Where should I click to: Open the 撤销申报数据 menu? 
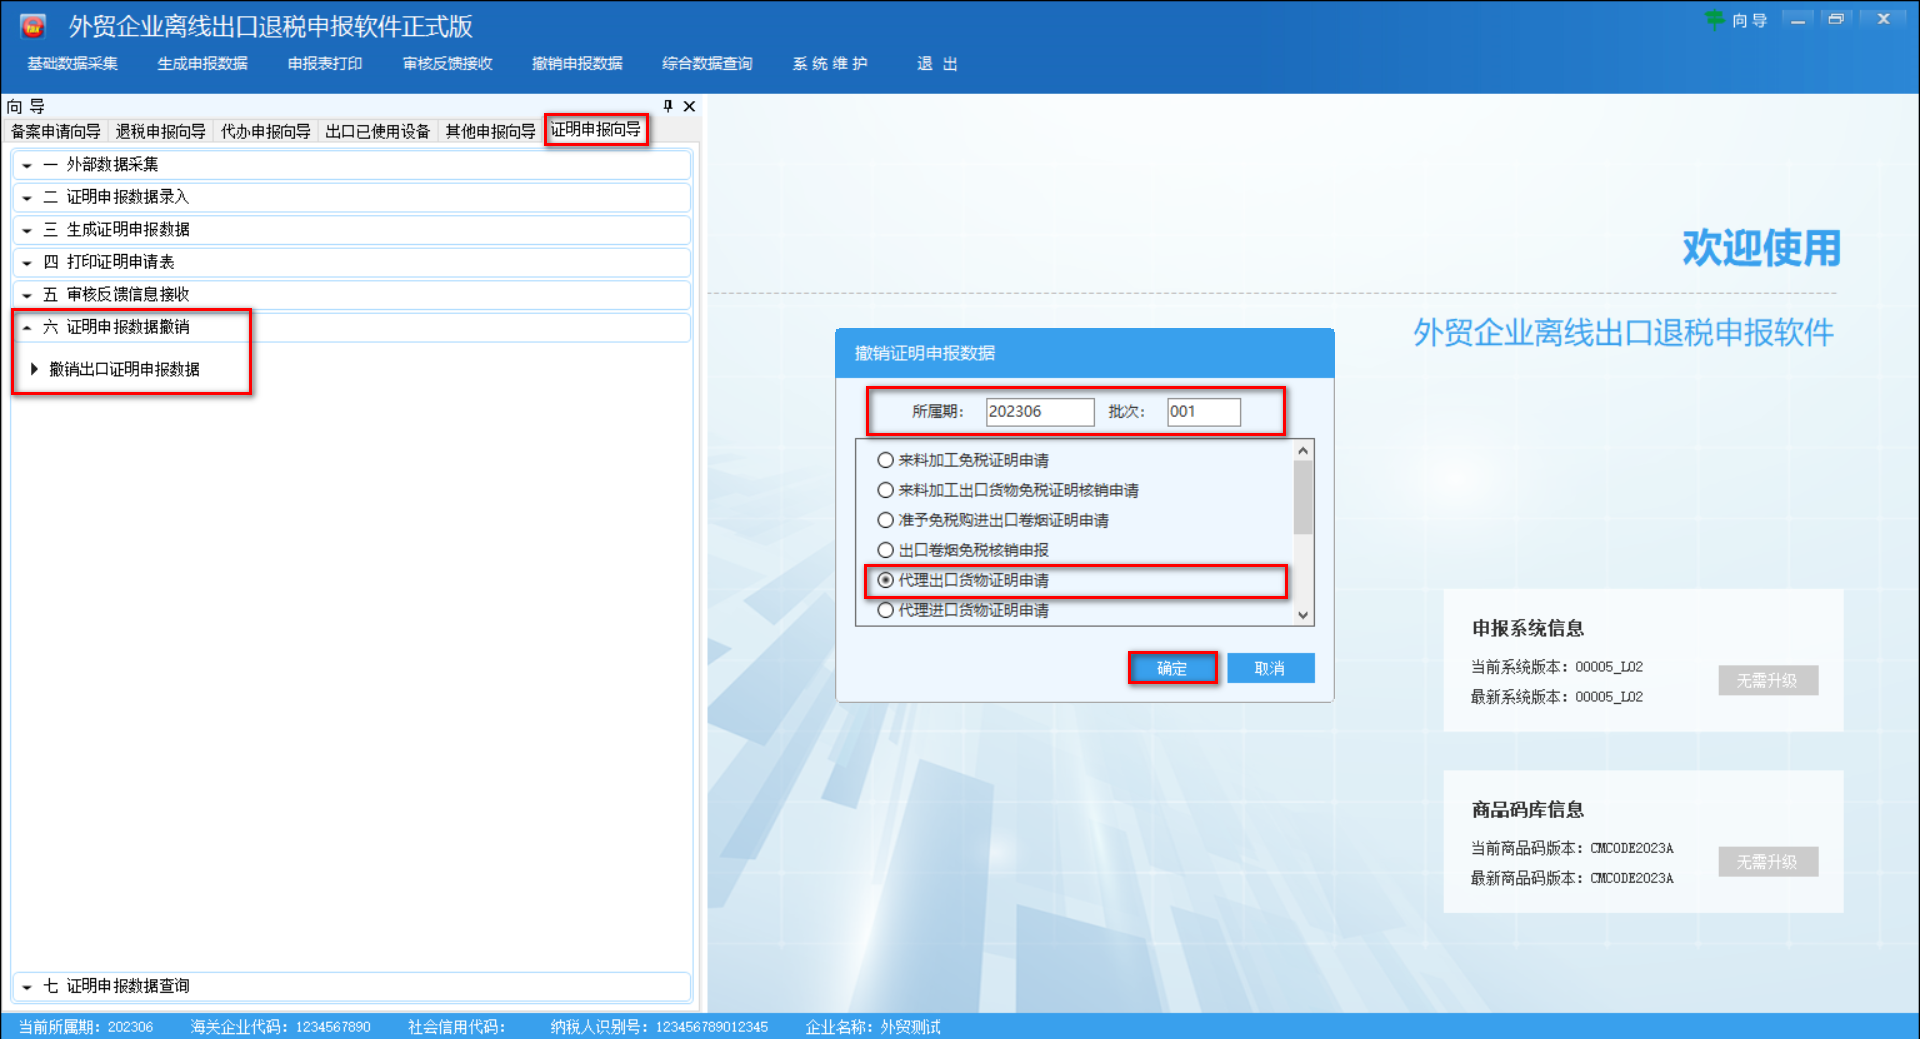pos(577,63)
